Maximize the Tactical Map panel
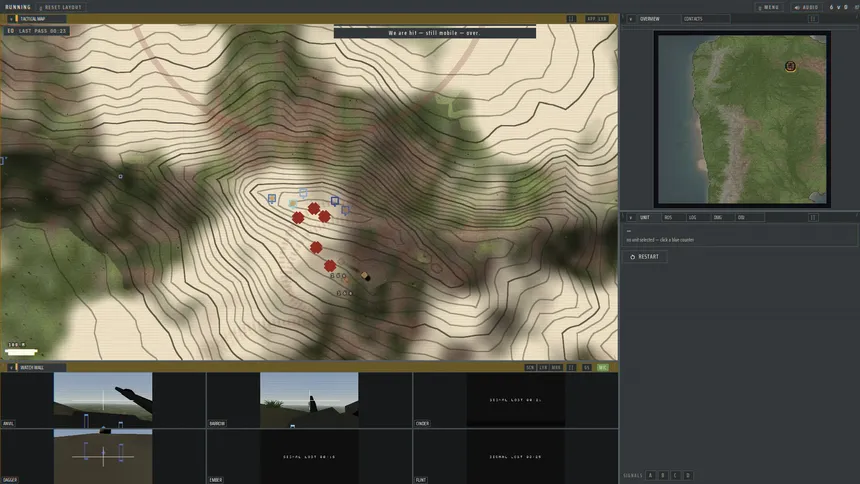 coord(571,19)
